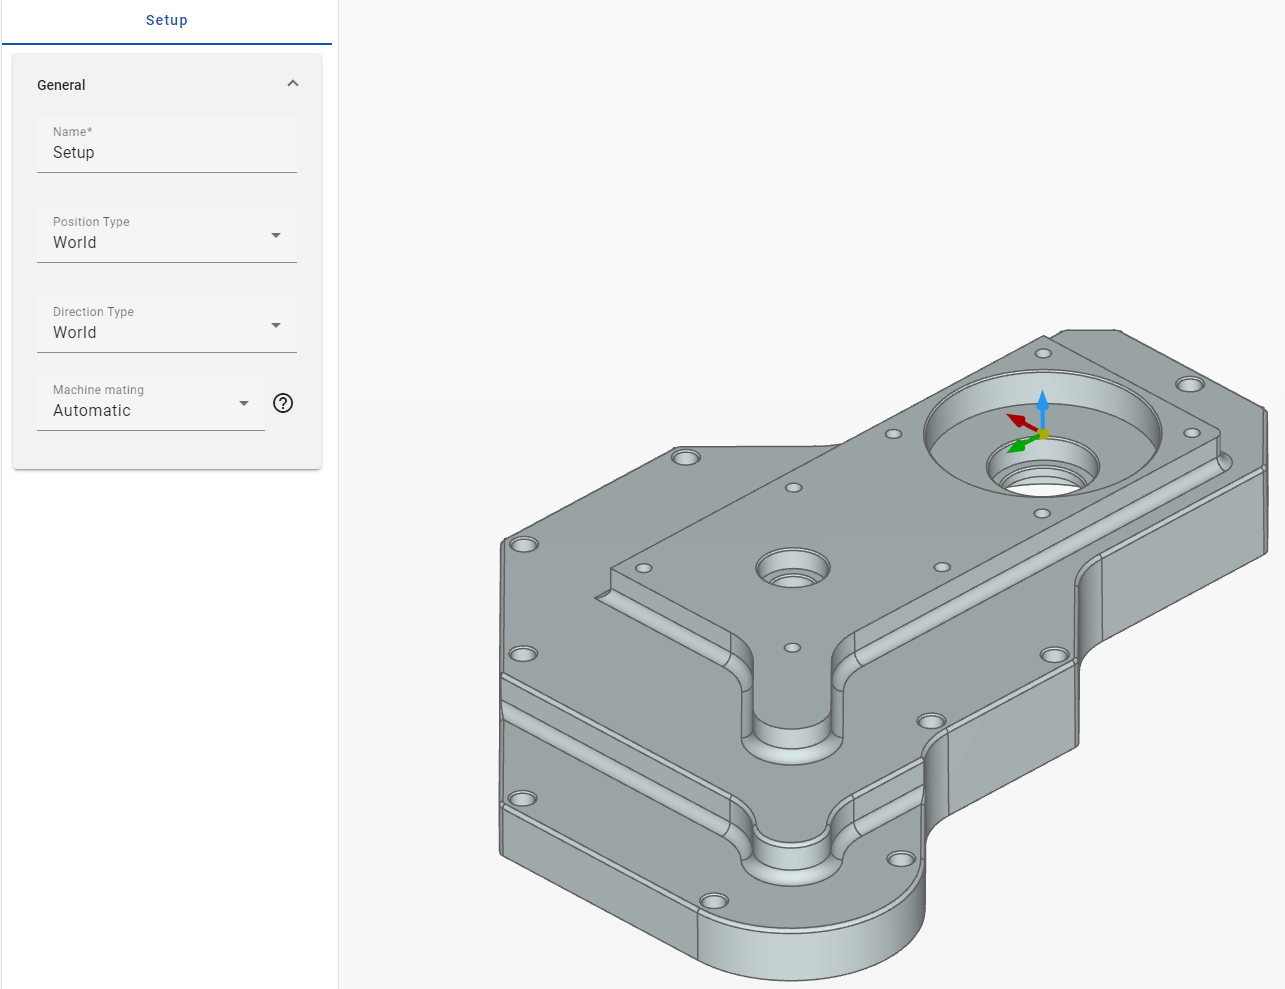This screenshot has width=1285, height=989.
Task: Select the red axis arrow of the gizmo
Action: pos(1022,422)
